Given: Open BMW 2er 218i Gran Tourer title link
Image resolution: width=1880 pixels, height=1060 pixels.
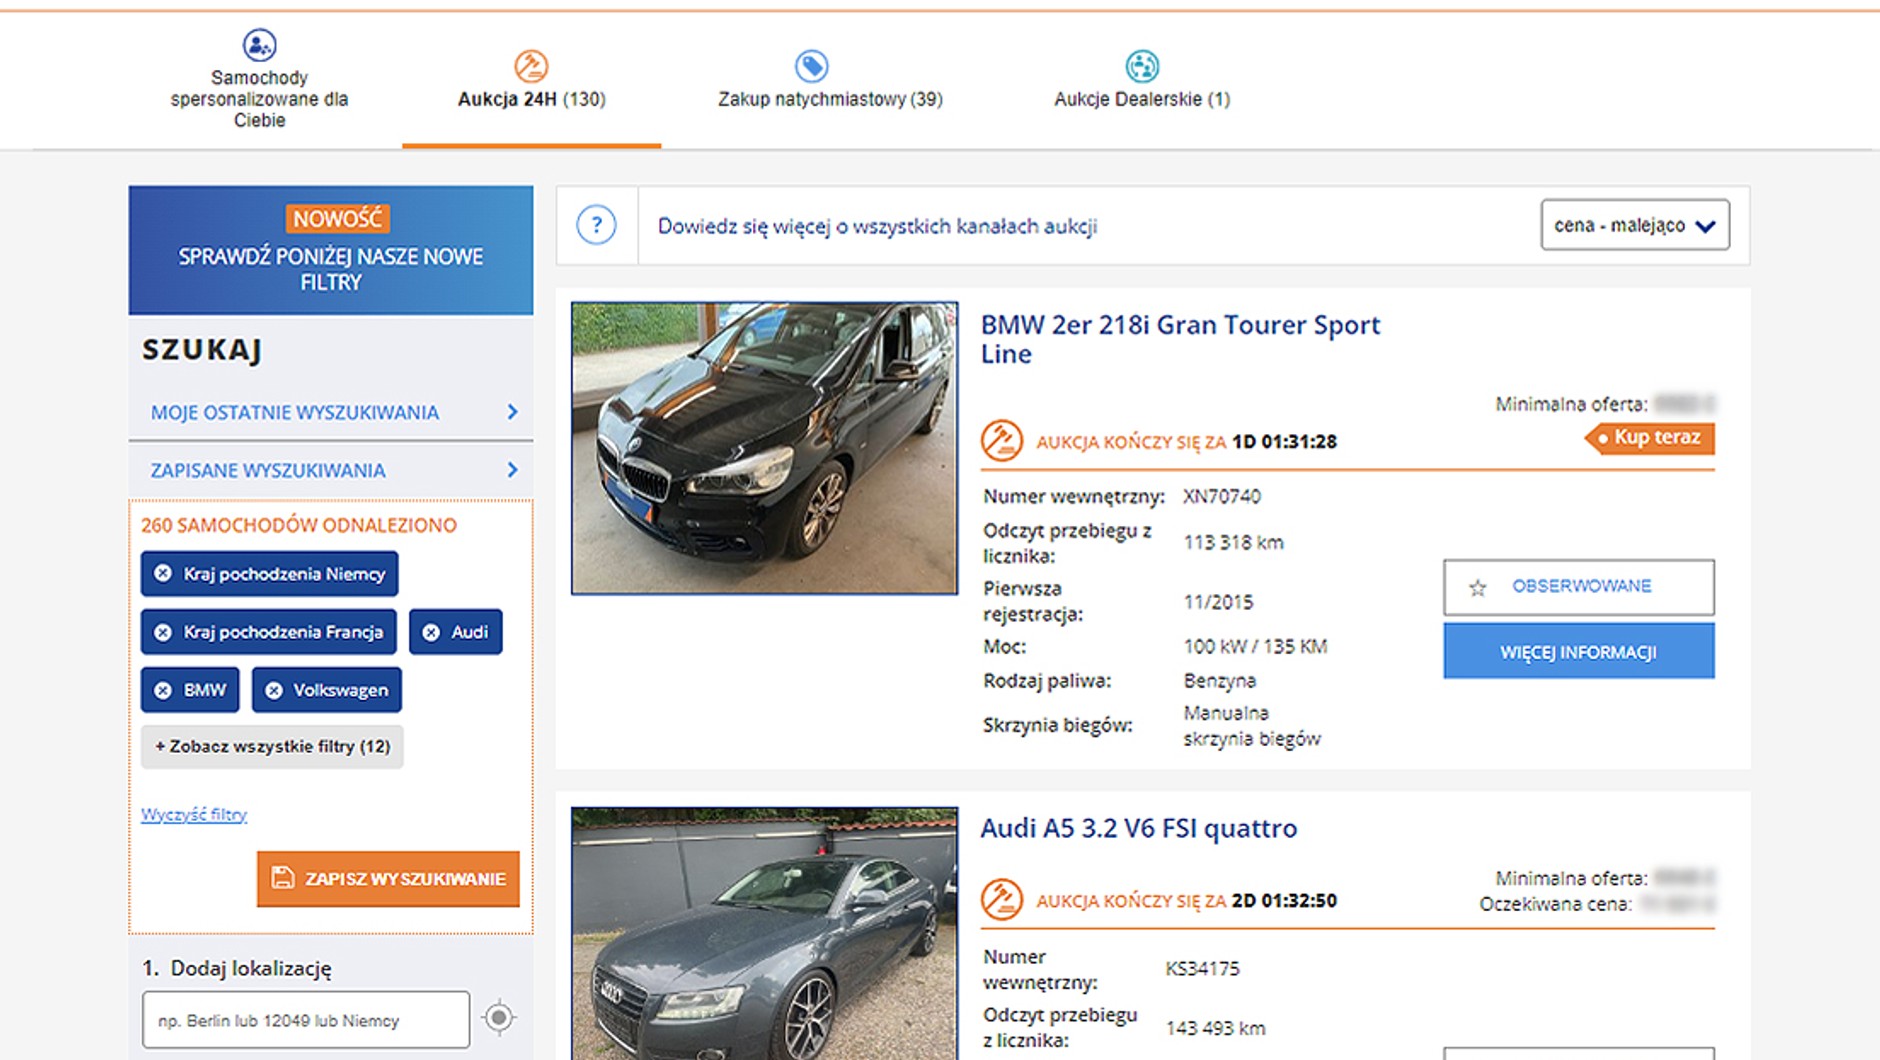Looking at the screenshot, I should pos(1180,339).
